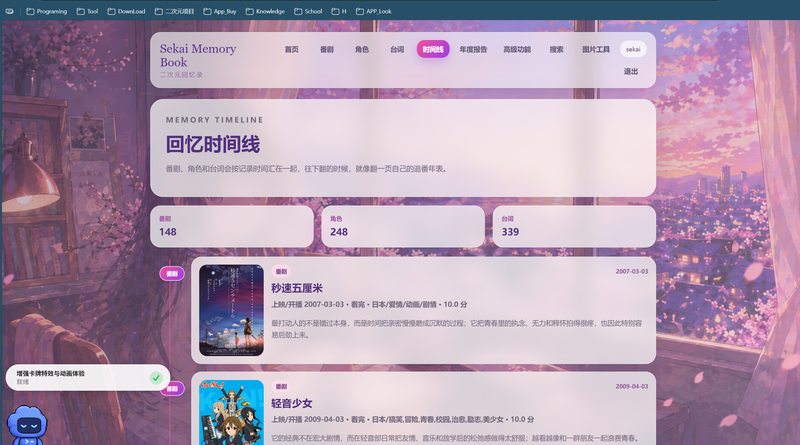This screenshot has height=445, width=800.
Task: Click the 番剧 148 stat card
Action: pyautogui.click(x=232, y=227)
